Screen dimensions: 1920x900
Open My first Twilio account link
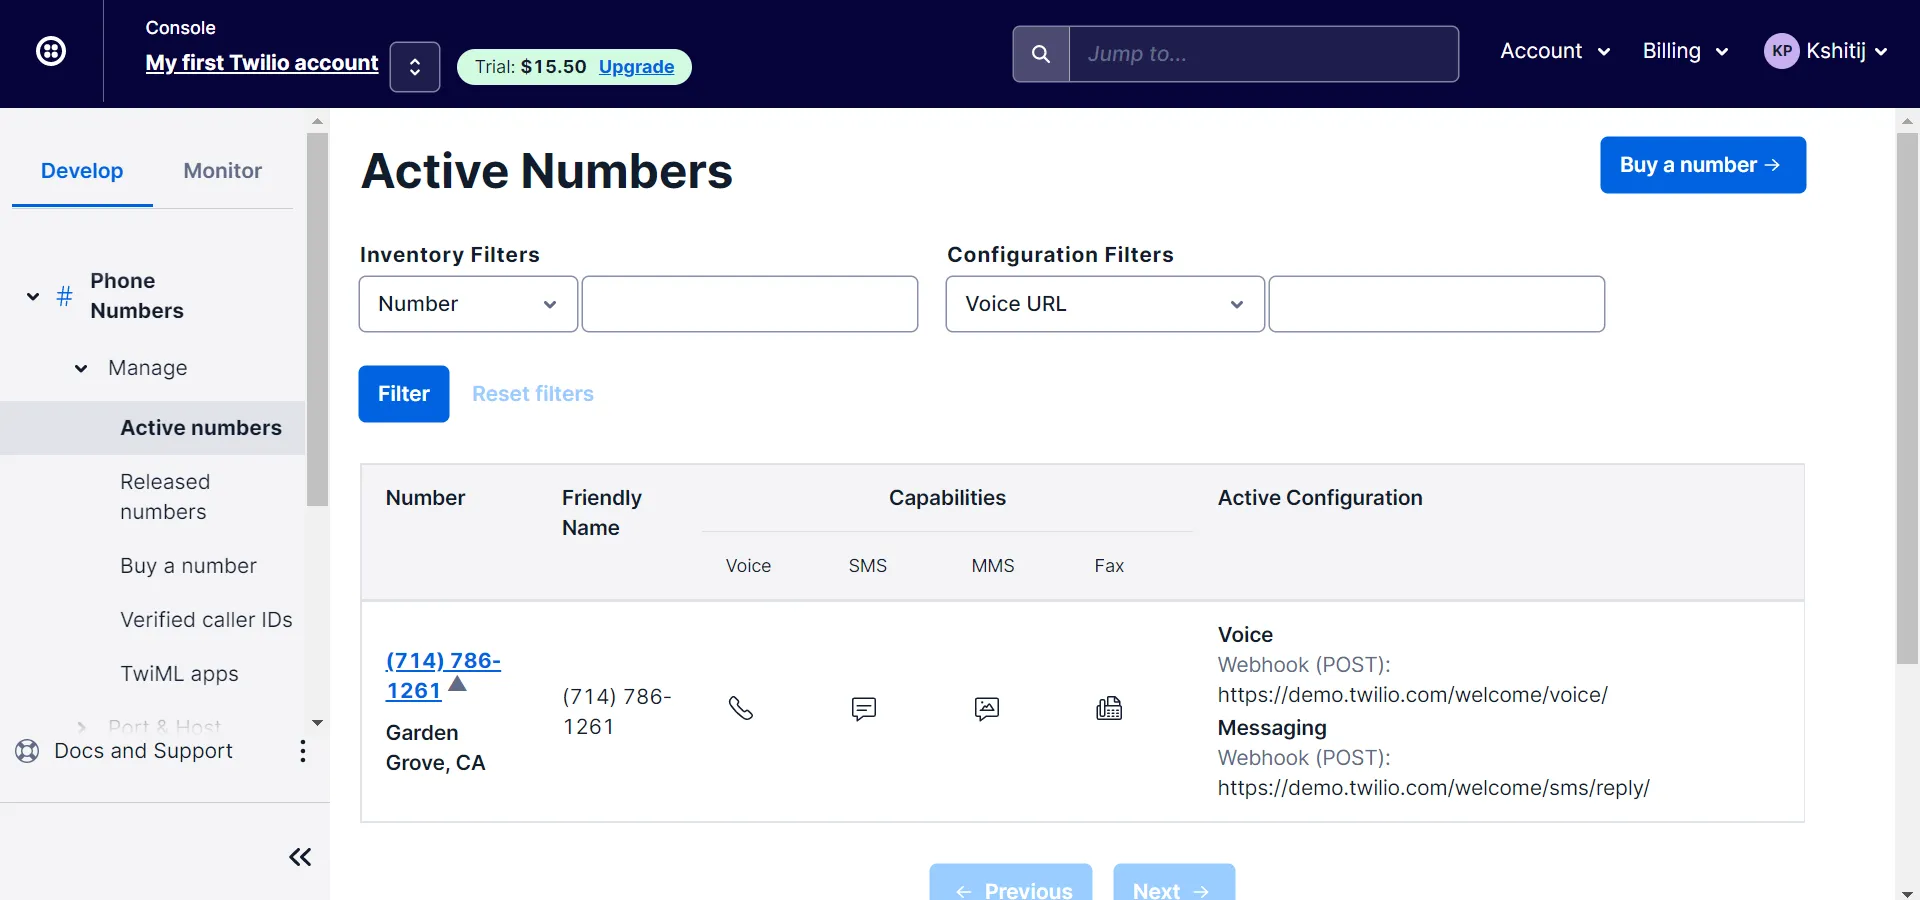262,63
